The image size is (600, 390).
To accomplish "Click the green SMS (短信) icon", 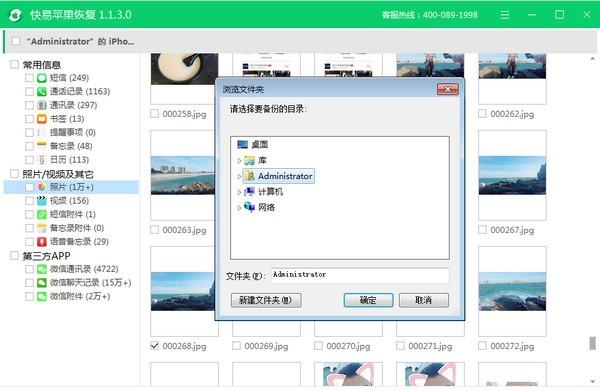I will (x=42, y=78).
